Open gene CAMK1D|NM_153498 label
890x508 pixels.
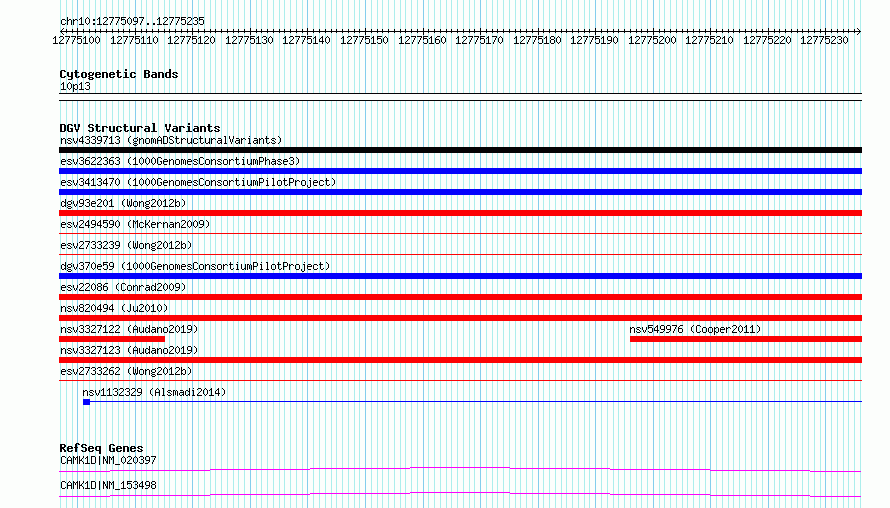(x=108, y=485)
